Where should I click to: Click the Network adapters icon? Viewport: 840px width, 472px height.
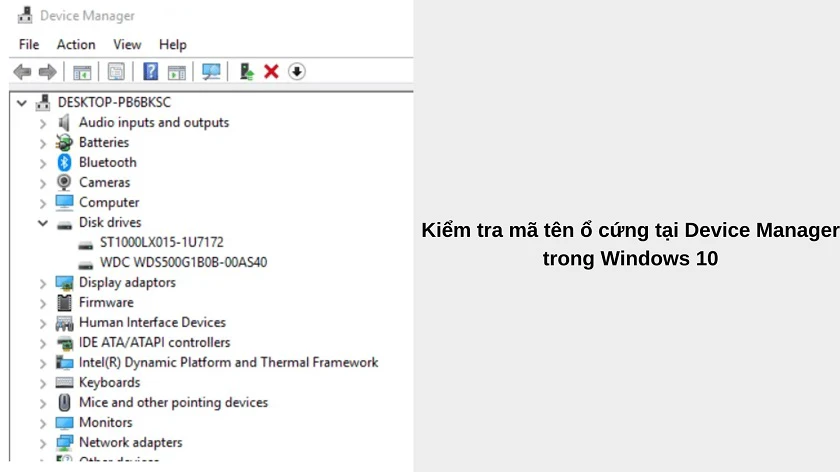click(64, 443)
